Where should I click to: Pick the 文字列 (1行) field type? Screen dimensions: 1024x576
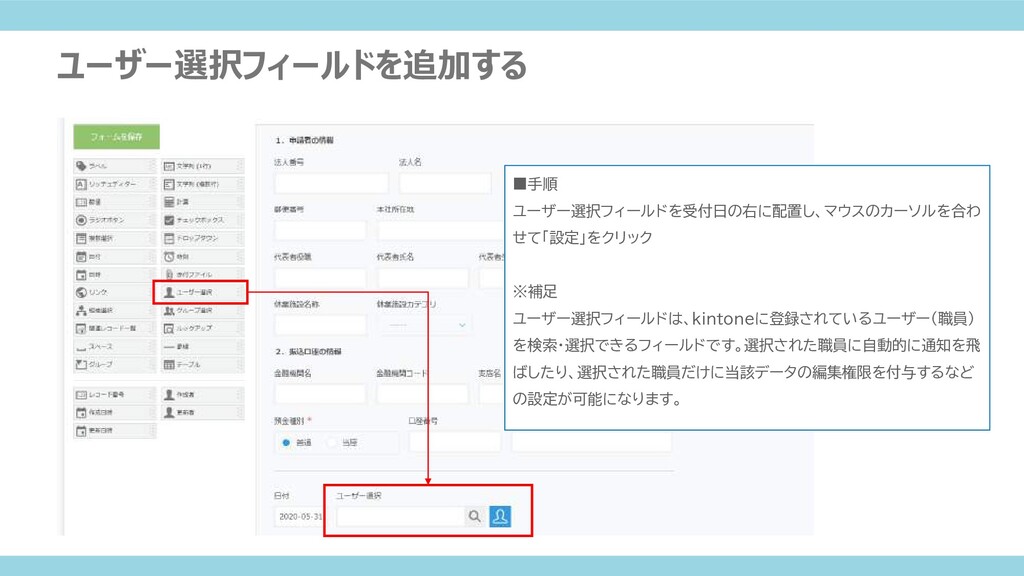[202, 166]
